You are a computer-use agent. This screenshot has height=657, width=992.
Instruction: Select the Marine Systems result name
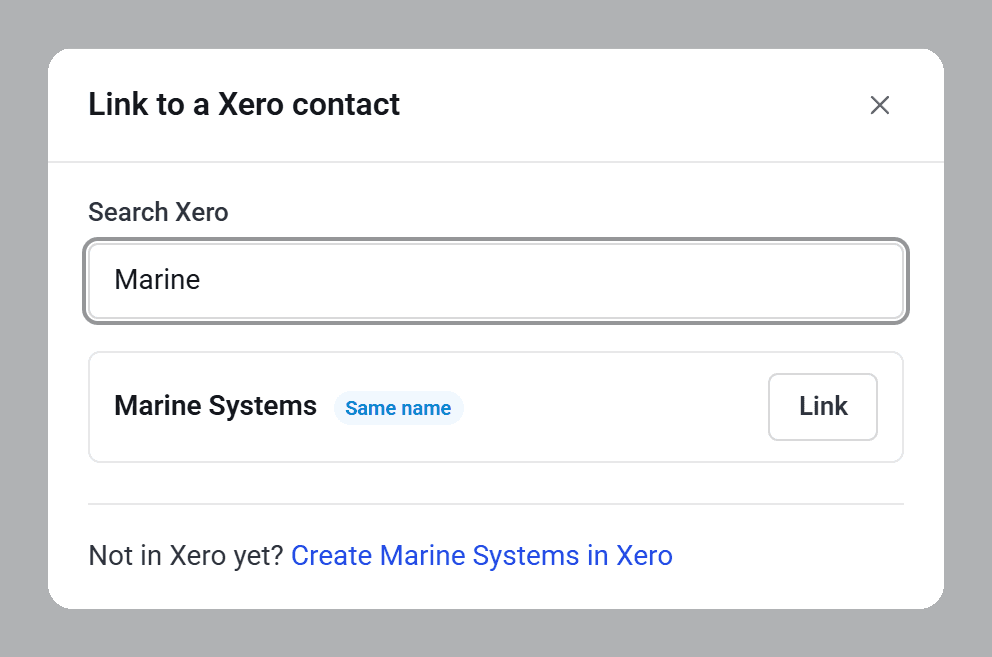point(215,406)
